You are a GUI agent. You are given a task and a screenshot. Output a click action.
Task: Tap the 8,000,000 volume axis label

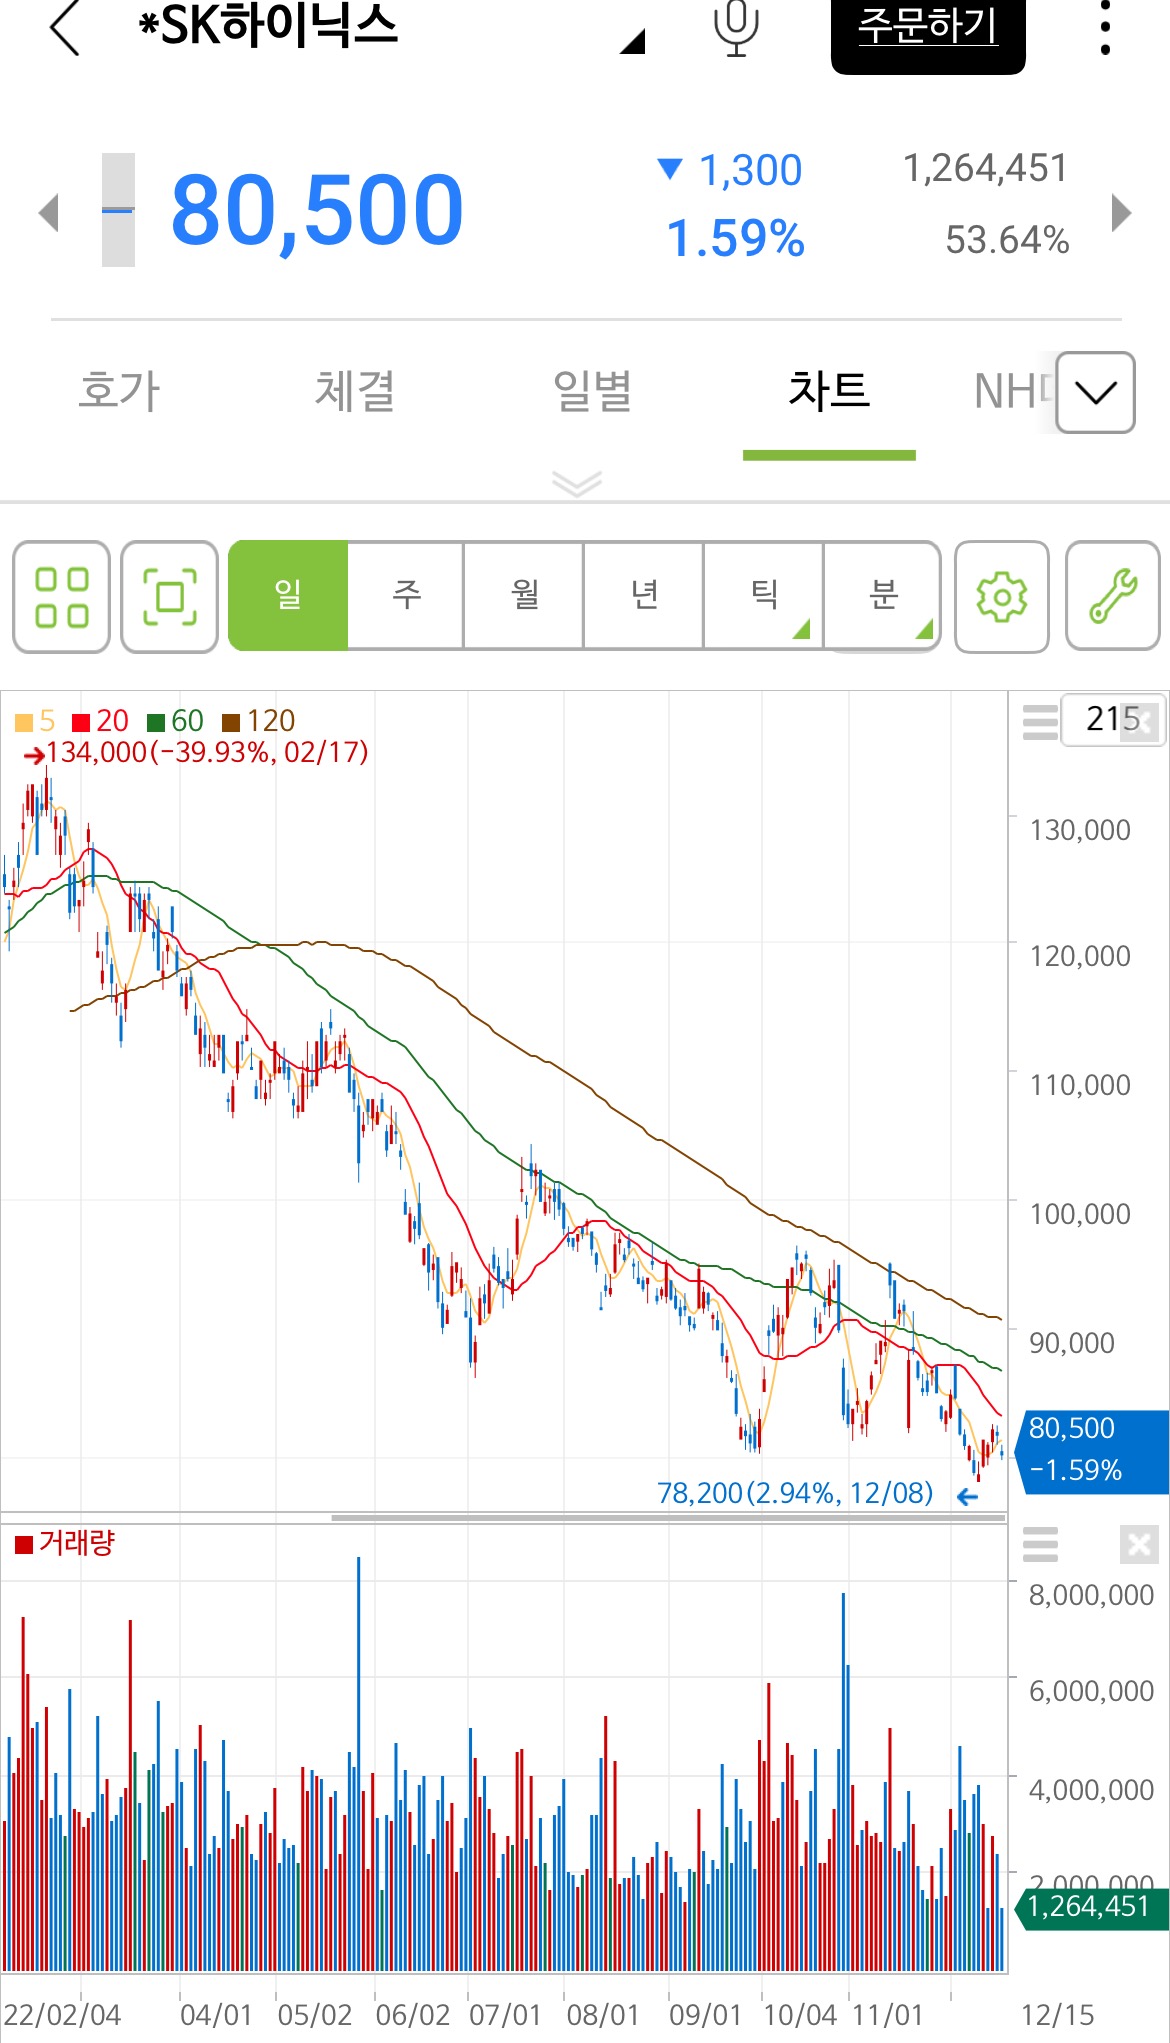[1092, 1595]
